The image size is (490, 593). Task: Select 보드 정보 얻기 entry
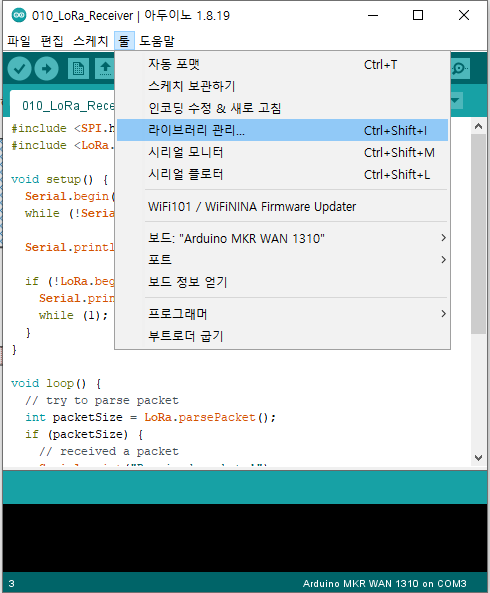pyautogui.click(x=282, y=282)
